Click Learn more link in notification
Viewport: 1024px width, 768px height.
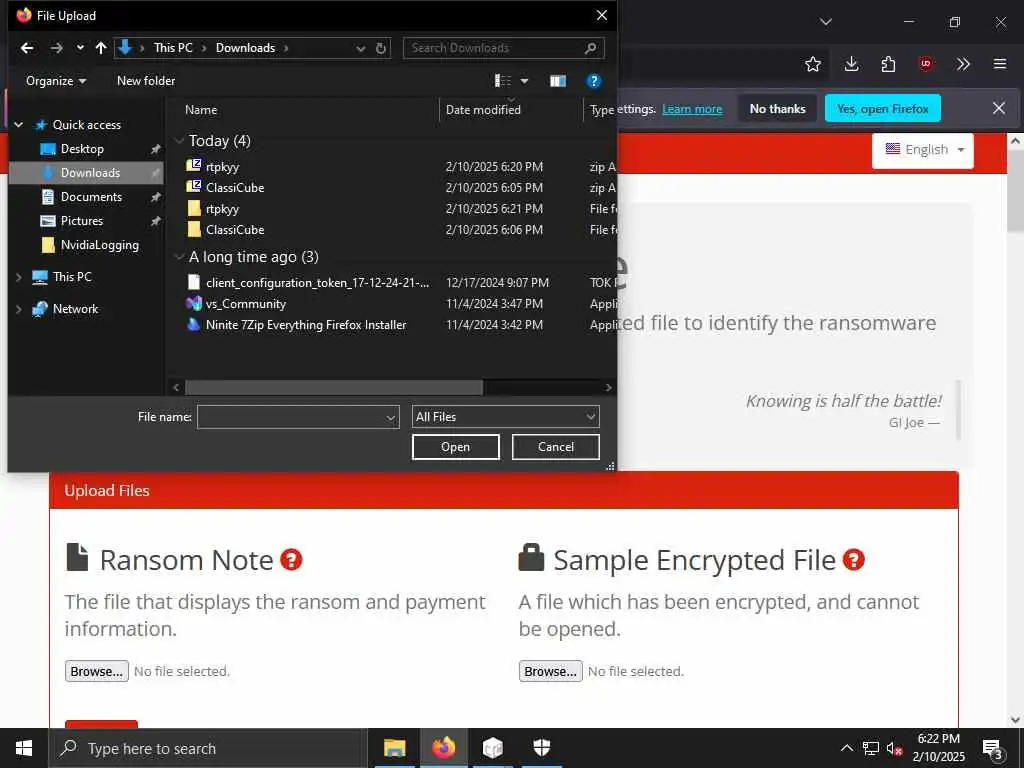click(692, 109)
